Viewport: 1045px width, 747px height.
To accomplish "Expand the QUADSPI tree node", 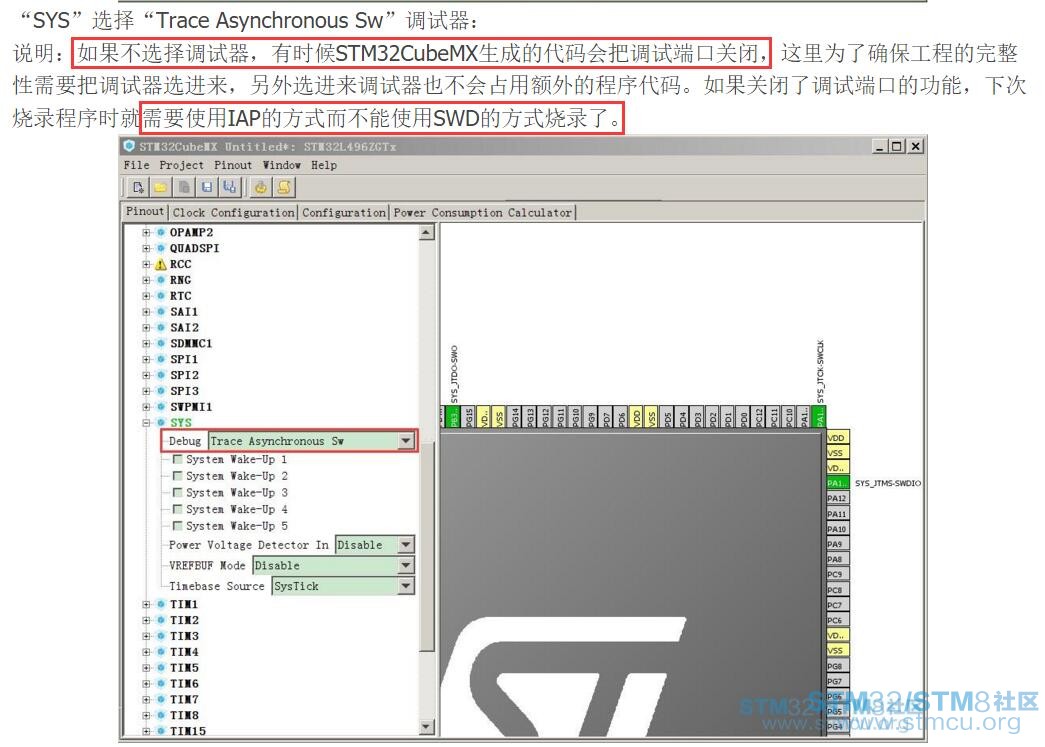I will [x=146, y=249].
